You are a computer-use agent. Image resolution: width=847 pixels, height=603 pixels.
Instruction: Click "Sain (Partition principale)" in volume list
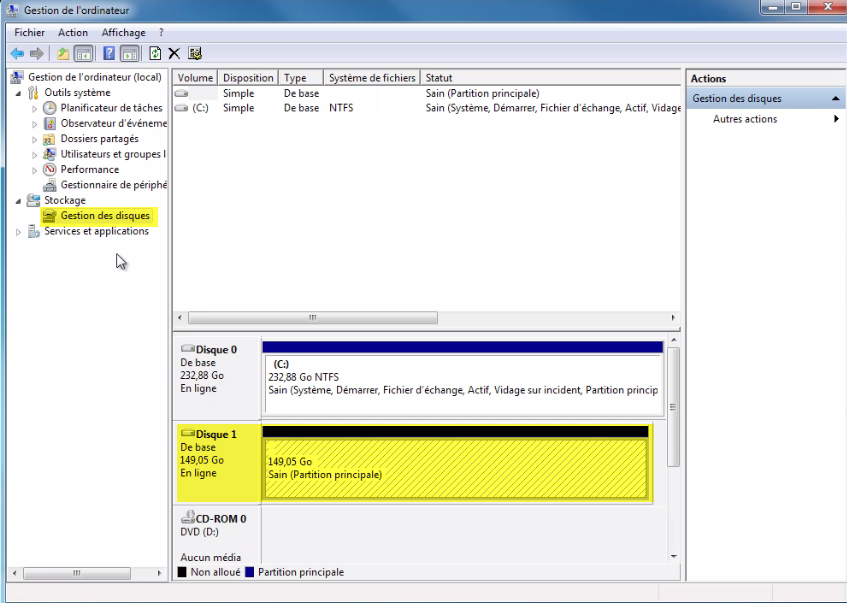click(x=482, y=93)
